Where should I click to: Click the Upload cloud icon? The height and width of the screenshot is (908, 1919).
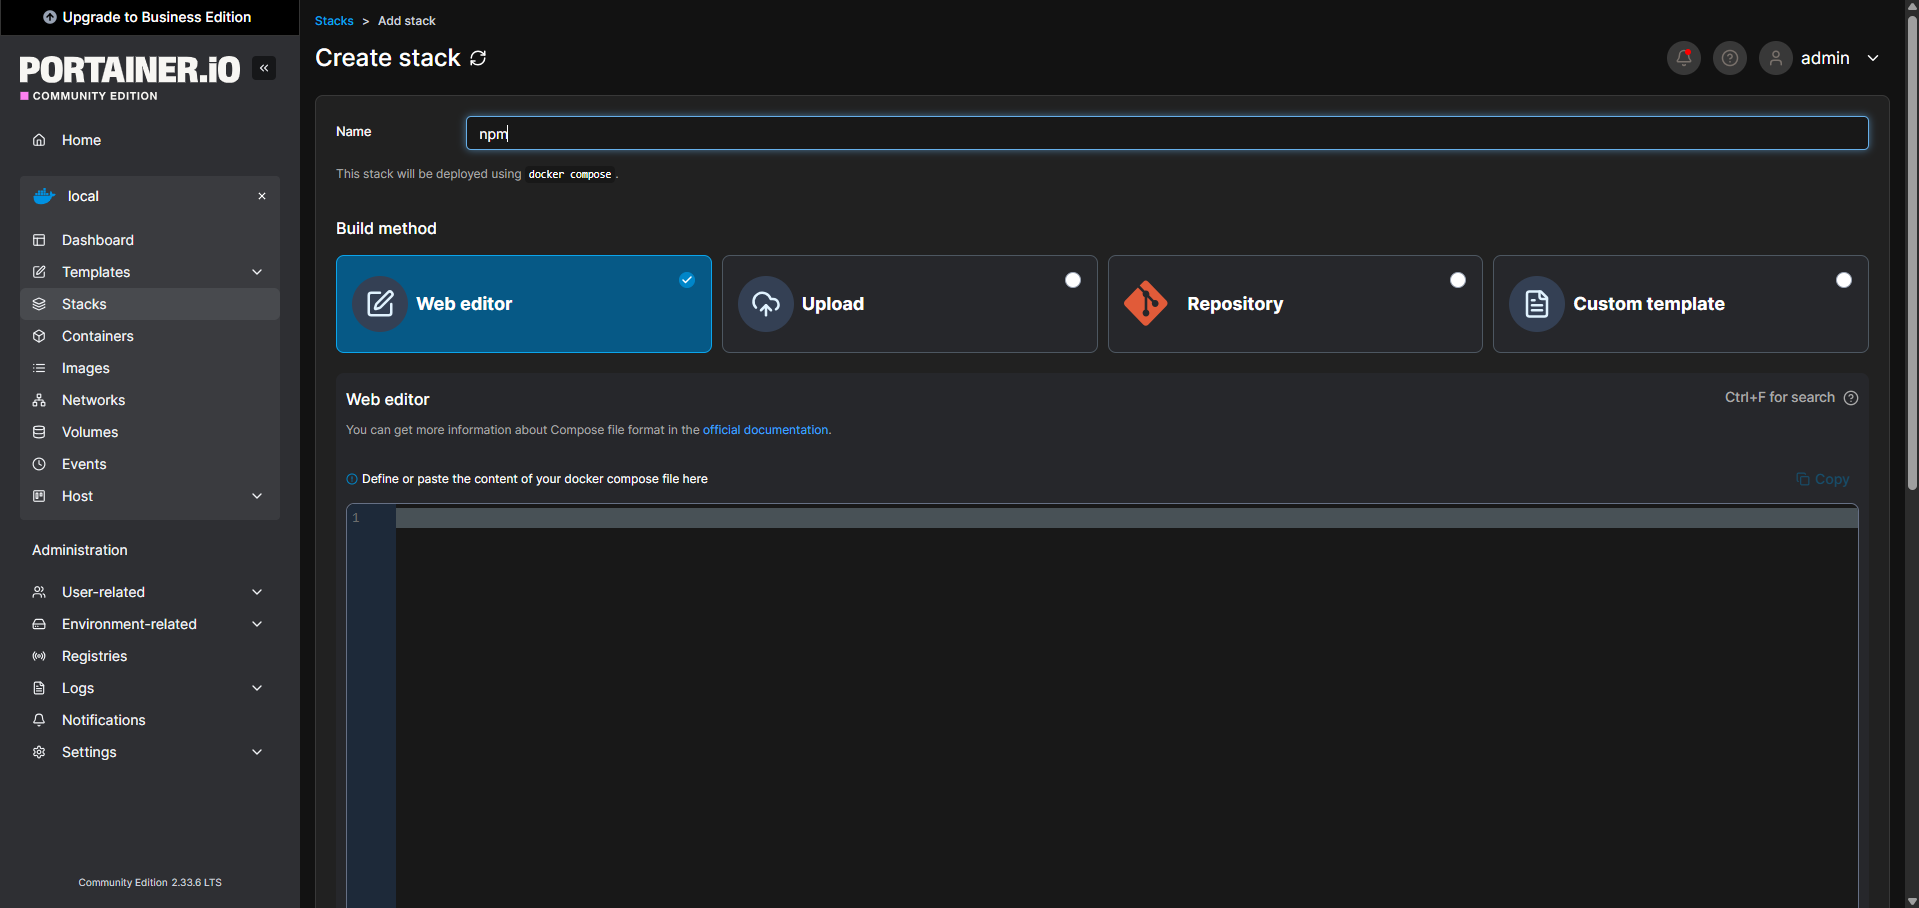[x=766, y=304]
